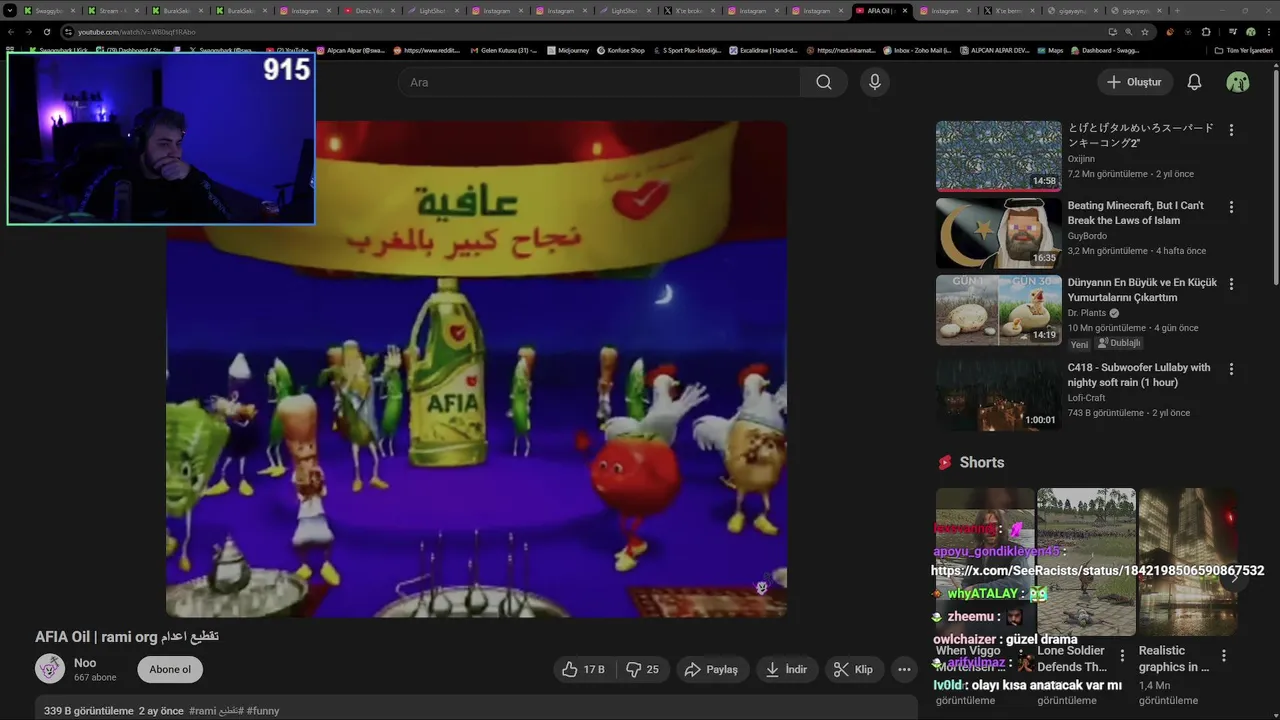Open the Oxijinn 14:58 video thumbnail
The width and height of the screenshot is (1280, 720).
(998, 156)
